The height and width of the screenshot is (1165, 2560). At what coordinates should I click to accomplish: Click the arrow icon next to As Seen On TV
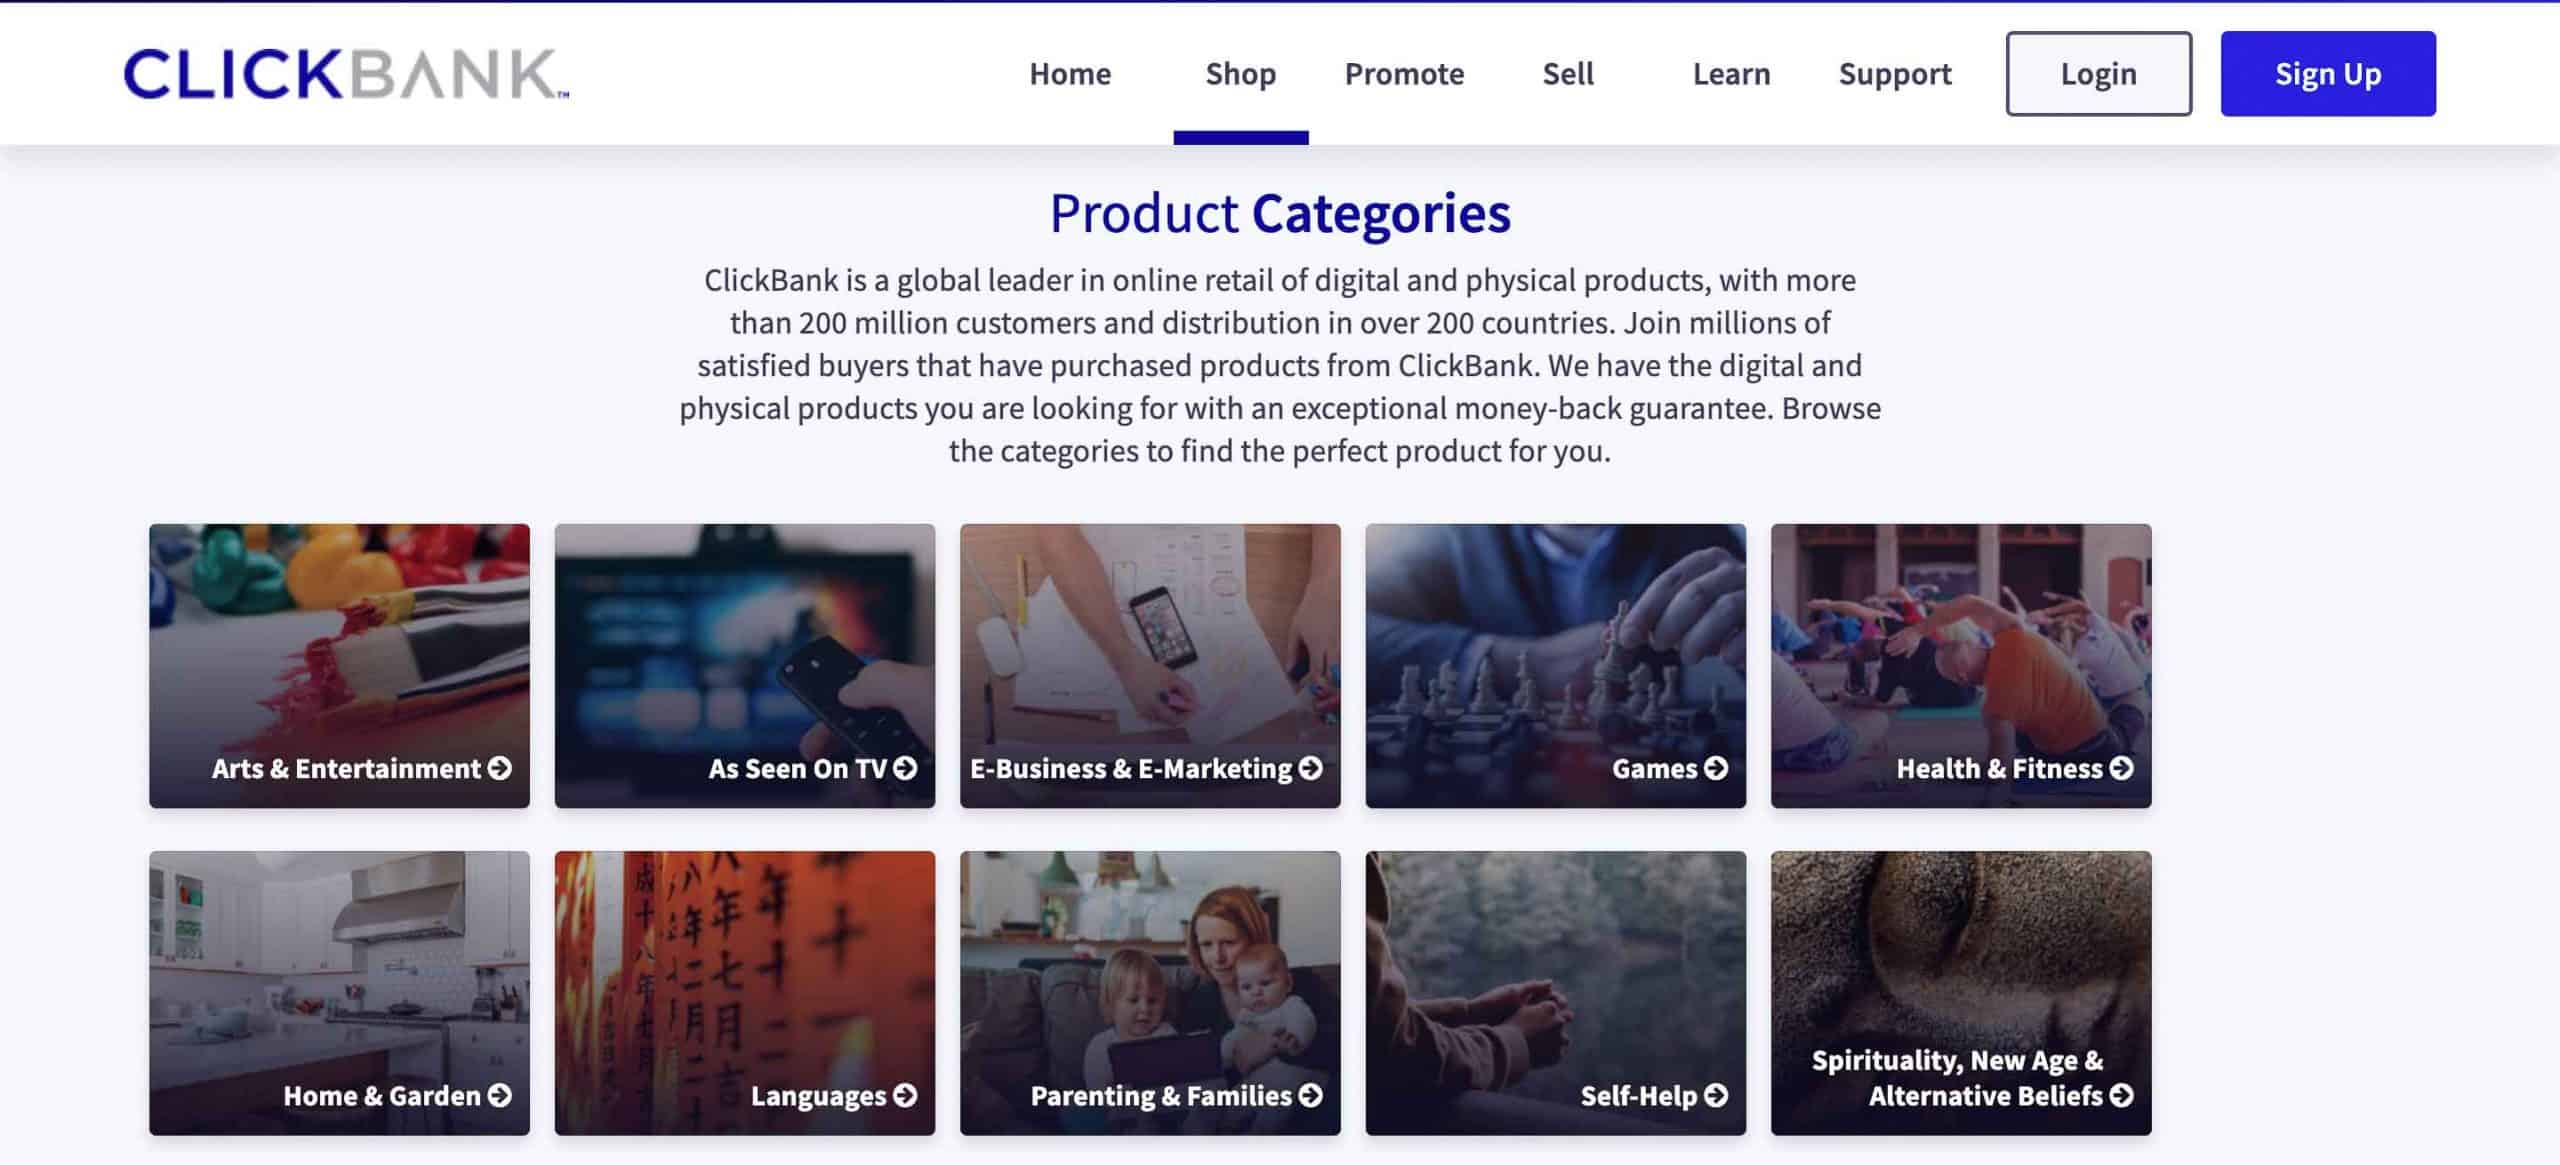(905, 768)
